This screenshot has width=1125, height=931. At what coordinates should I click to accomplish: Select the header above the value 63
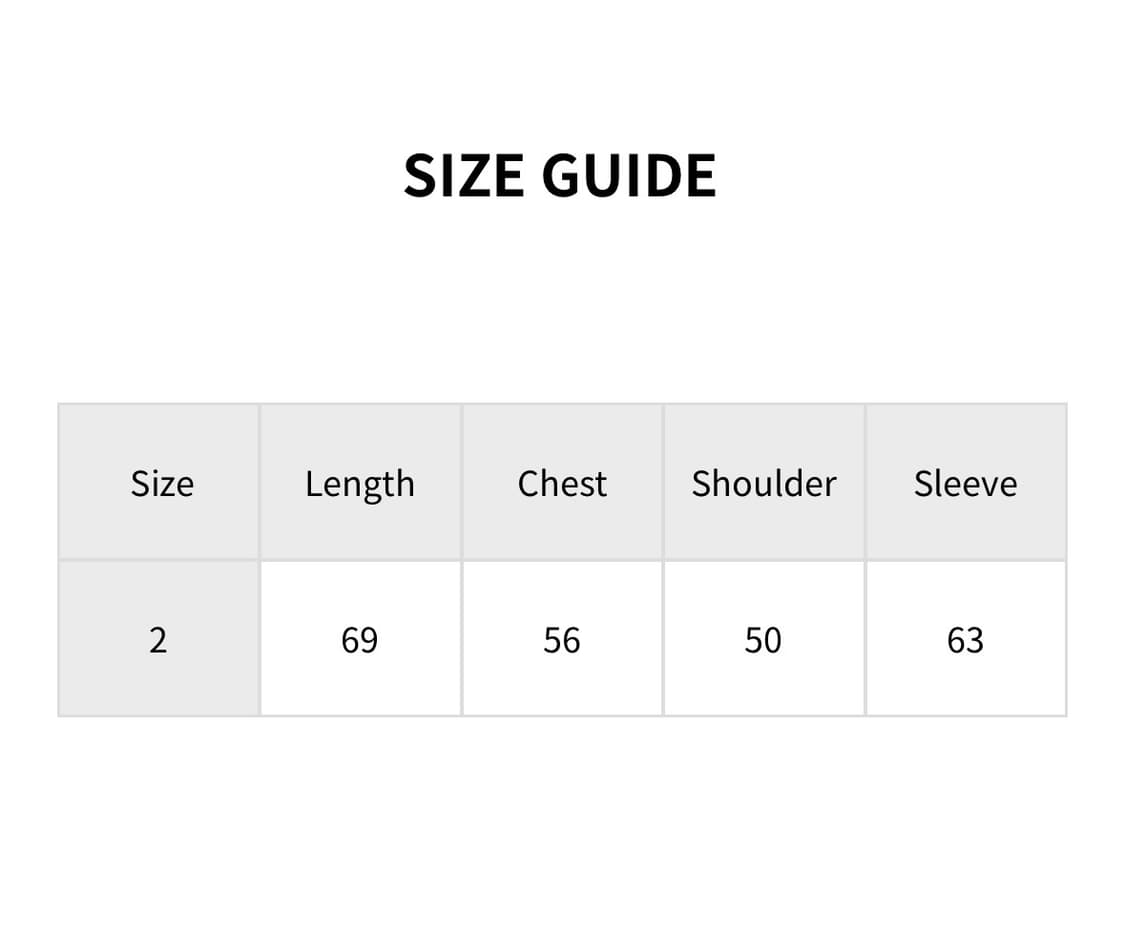[965, 483]
